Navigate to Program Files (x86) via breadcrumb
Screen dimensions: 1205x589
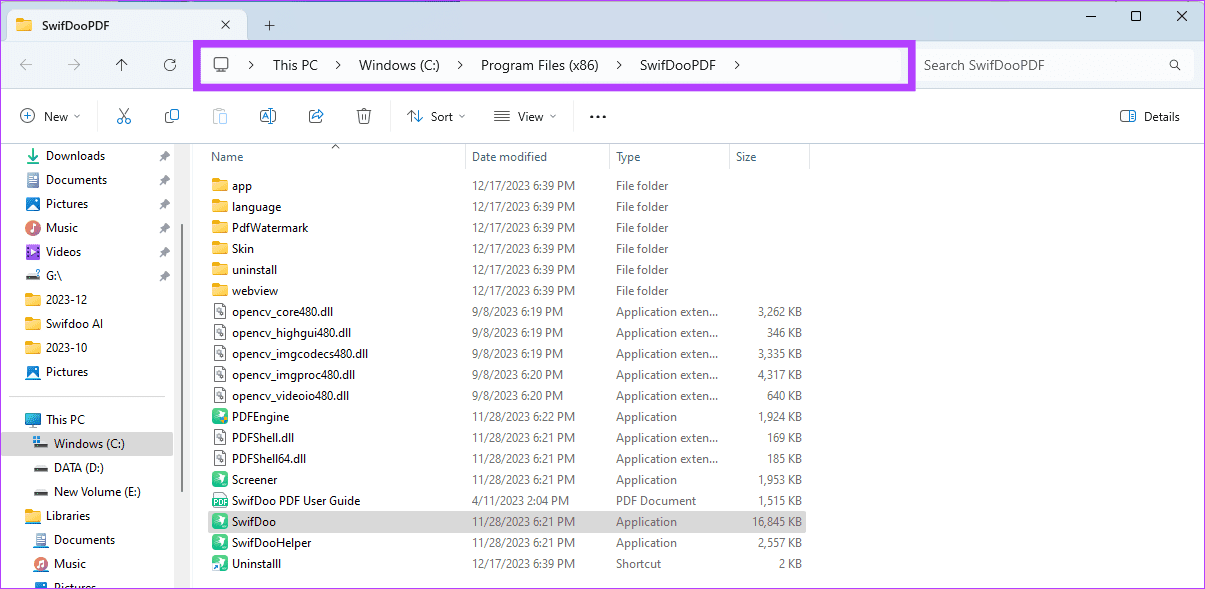540,64
